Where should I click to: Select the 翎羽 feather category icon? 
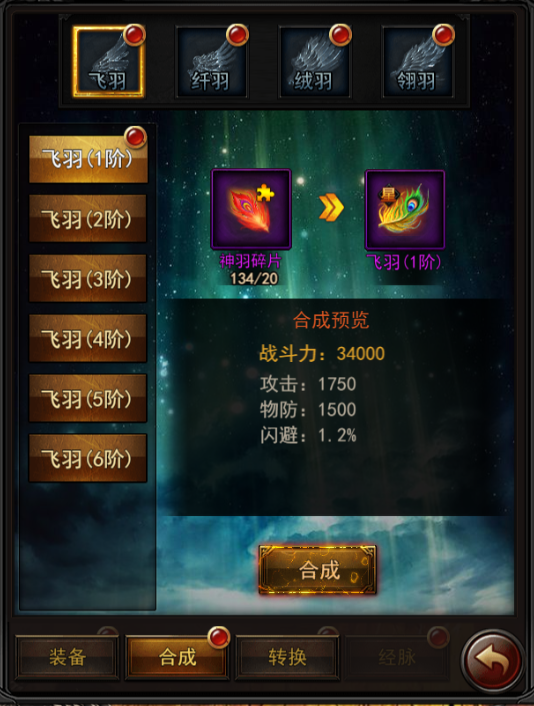pos(418,62)
